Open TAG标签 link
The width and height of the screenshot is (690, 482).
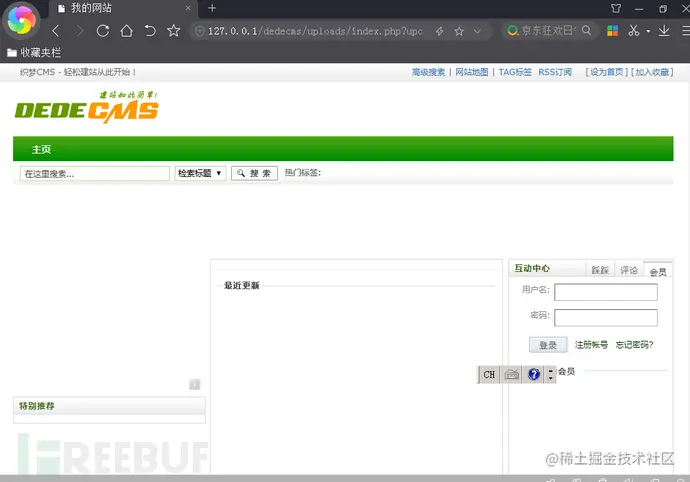(x=515, y=72)
